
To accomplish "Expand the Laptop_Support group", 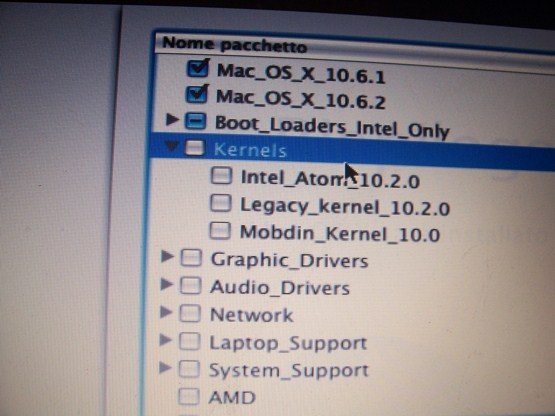I will tap(165, 340).
